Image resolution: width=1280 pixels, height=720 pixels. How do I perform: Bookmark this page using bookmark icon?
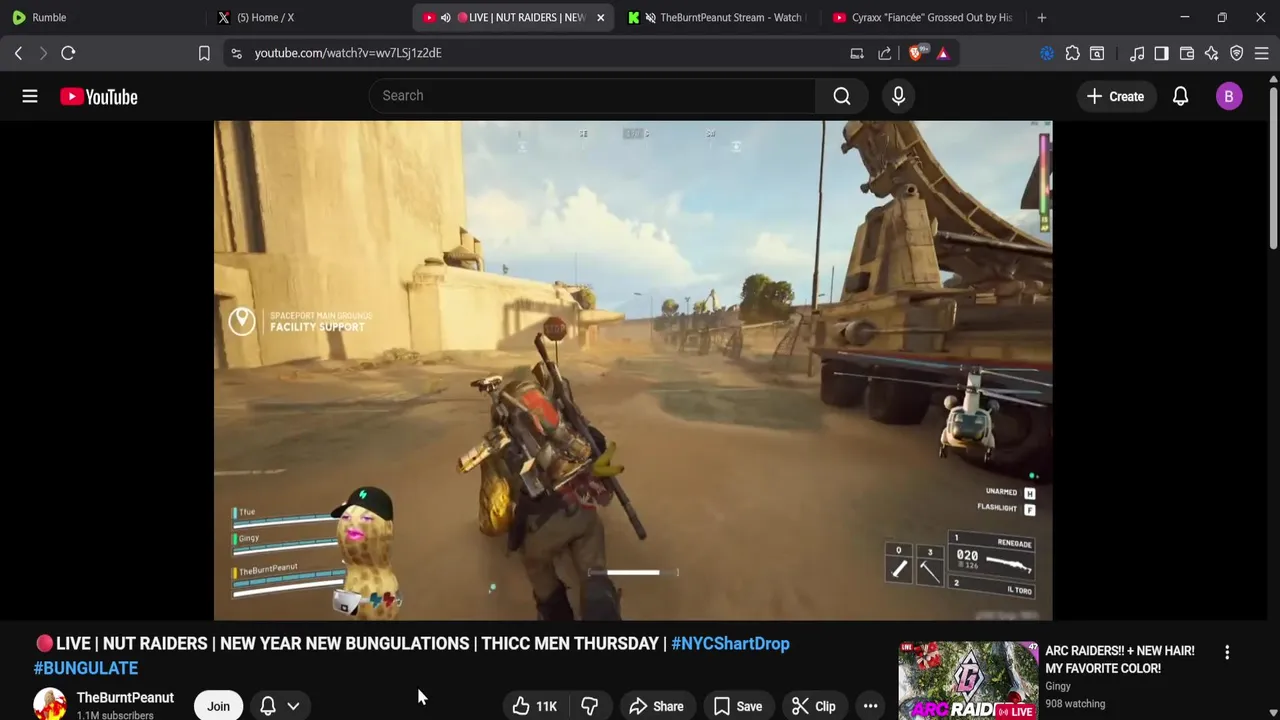pos(204,53)
